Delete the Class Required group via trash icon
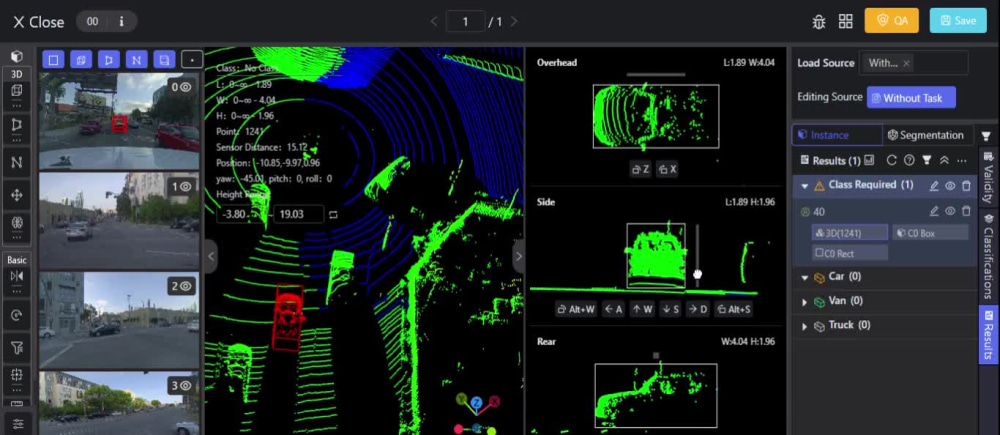This screenshot has height=435, width=1000. tap(966, 186)
